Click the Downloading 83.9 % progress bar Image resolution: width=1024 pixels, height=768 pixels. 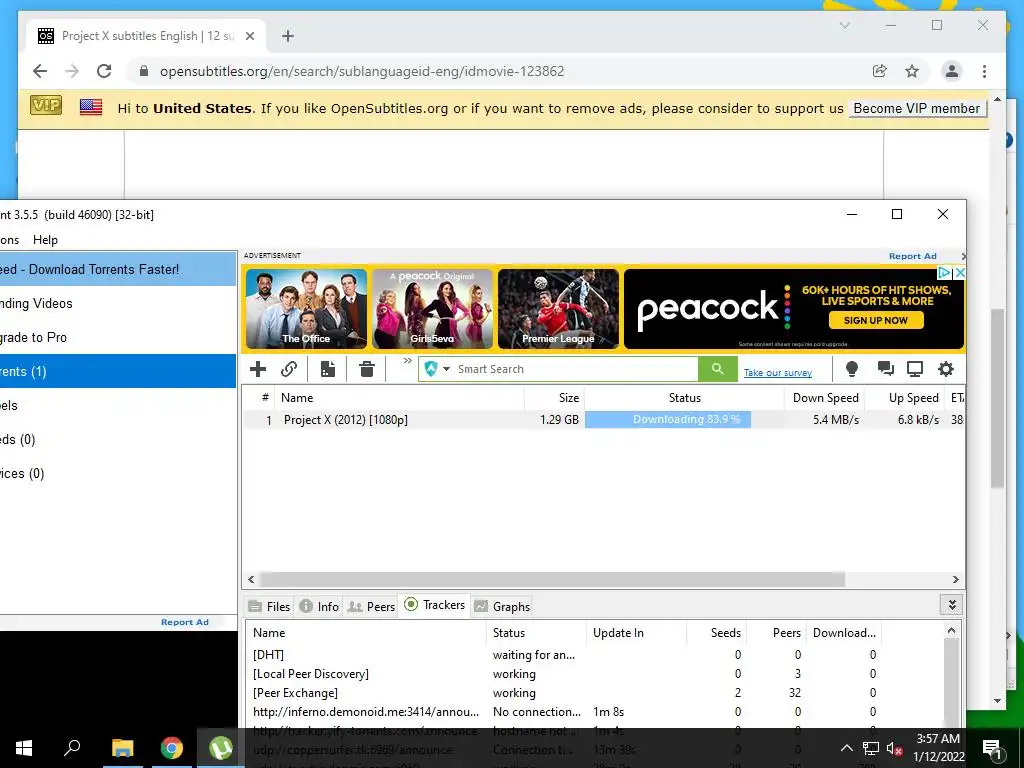click(667, 419)
